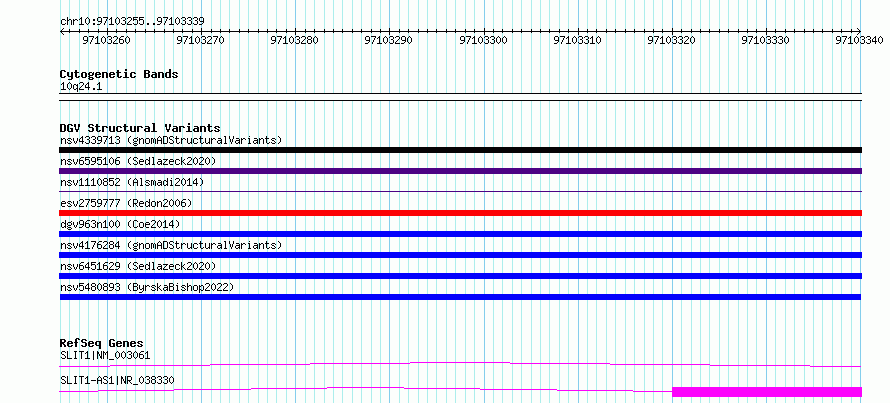Viewport: 890px width, 403px height.
Task: Click ruler position 97103290
Action: pos(389,40)
